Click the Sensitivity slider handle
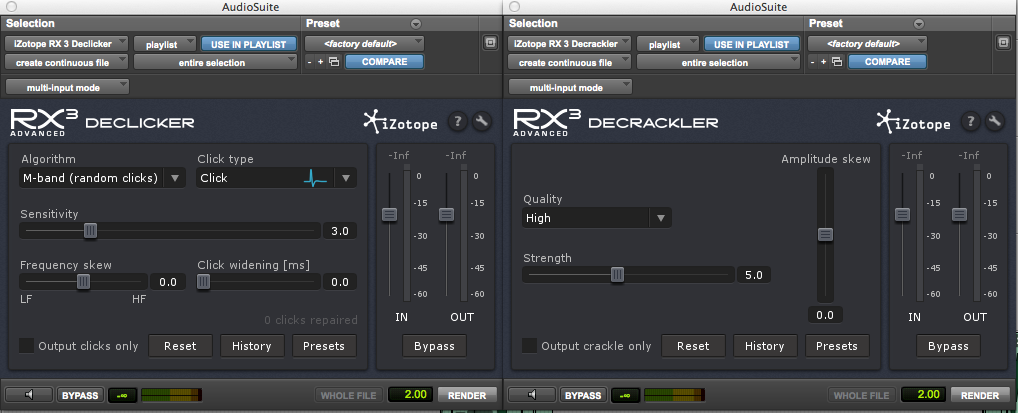The image size is (1018, 413). coord(91,231)
